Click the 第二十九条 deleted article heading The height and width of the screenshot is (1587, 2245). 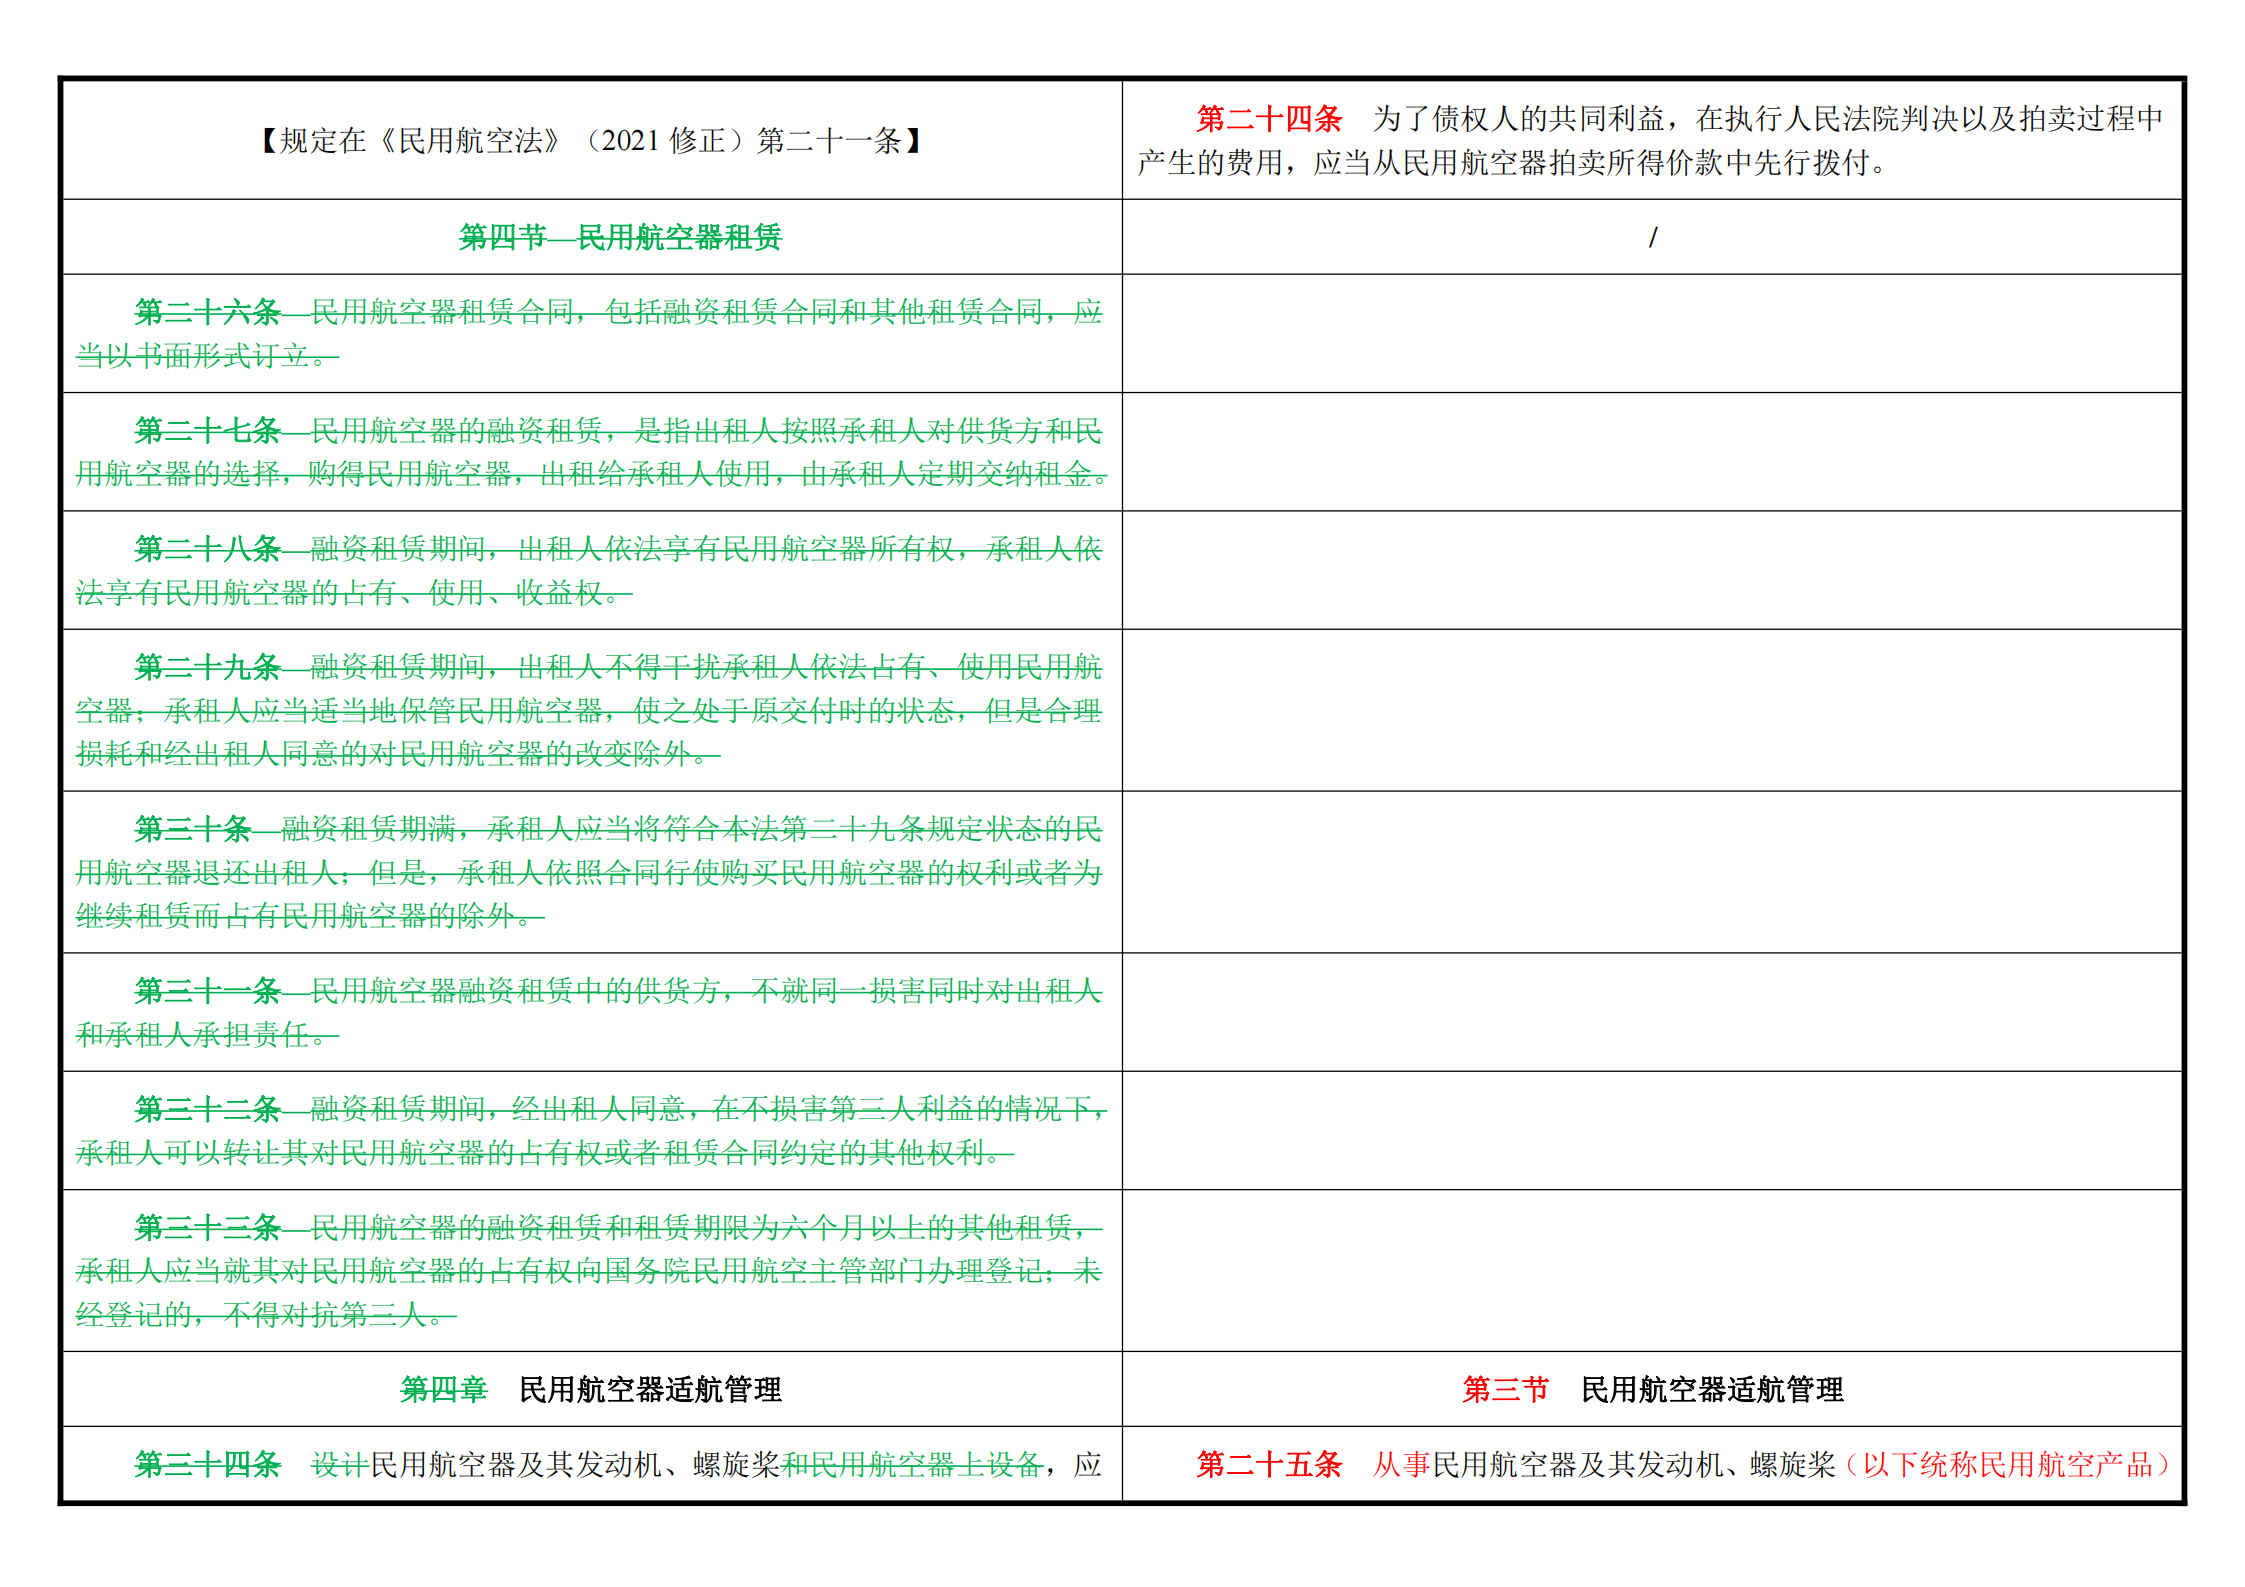point(207,667)
